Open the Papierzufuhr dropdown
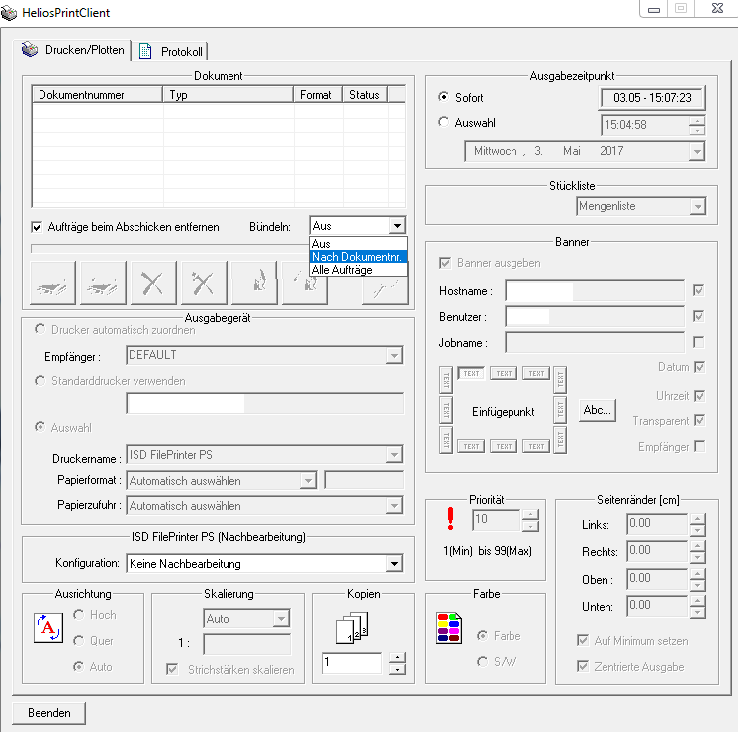This screenshot has width=738, height=732. 394,506
